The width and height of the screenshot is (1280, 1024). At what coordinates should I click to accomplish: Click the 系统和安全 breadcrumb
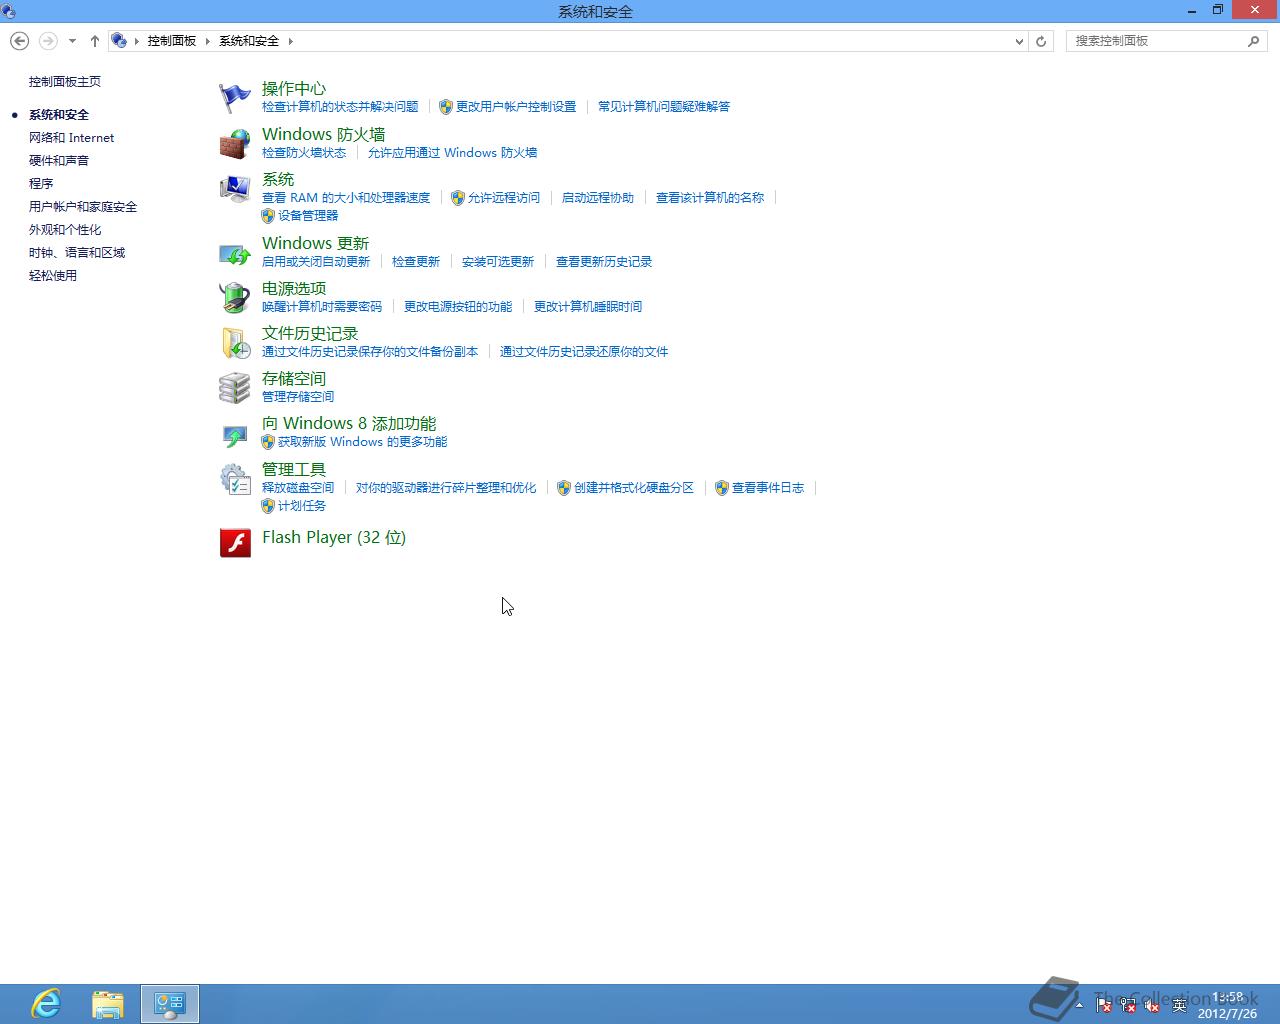(249, 41)
